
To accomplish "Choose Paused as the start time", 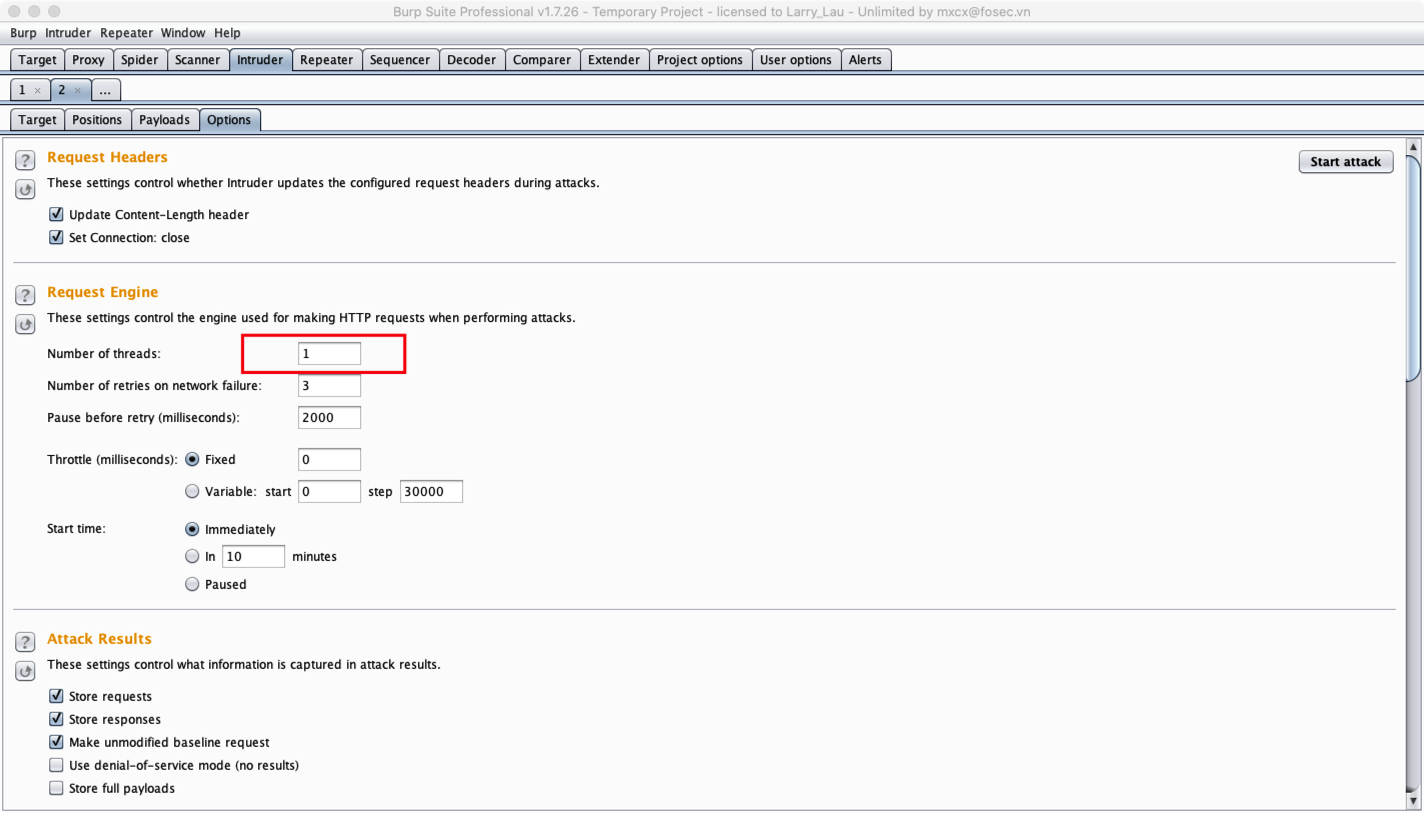I will point(192,584).
